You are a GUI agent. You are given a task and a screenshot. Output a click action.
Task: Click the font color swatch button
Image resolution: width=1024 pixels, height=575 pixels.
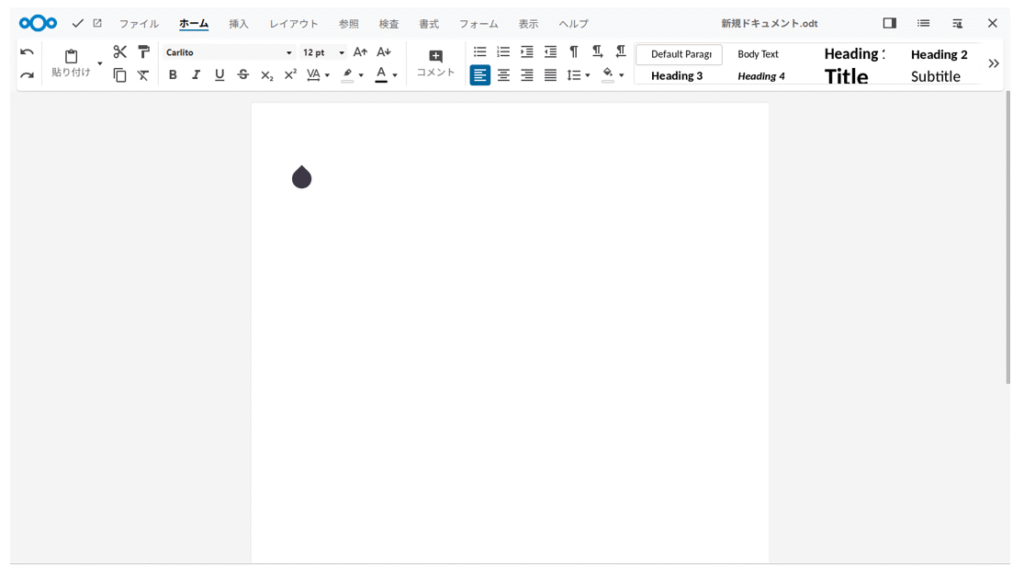381,75
